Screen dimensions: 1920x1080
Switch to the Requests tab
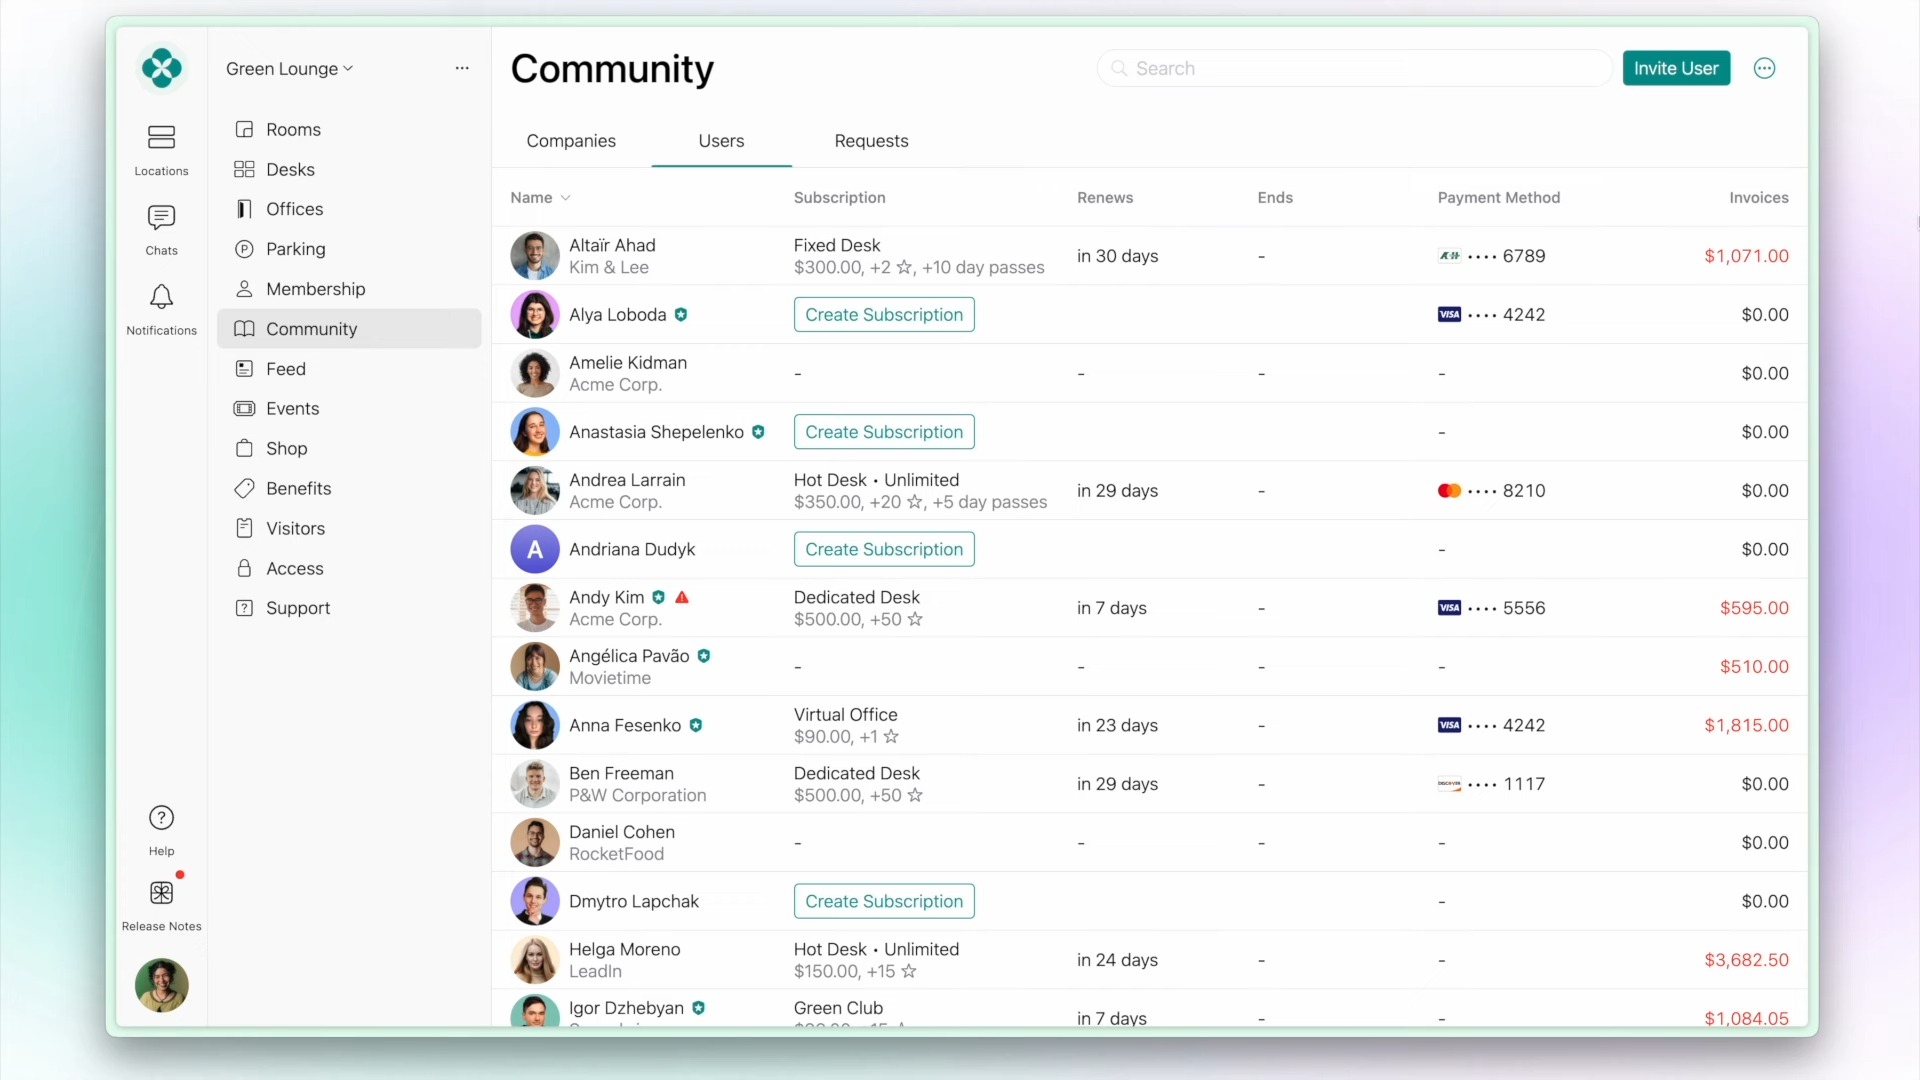871,141
